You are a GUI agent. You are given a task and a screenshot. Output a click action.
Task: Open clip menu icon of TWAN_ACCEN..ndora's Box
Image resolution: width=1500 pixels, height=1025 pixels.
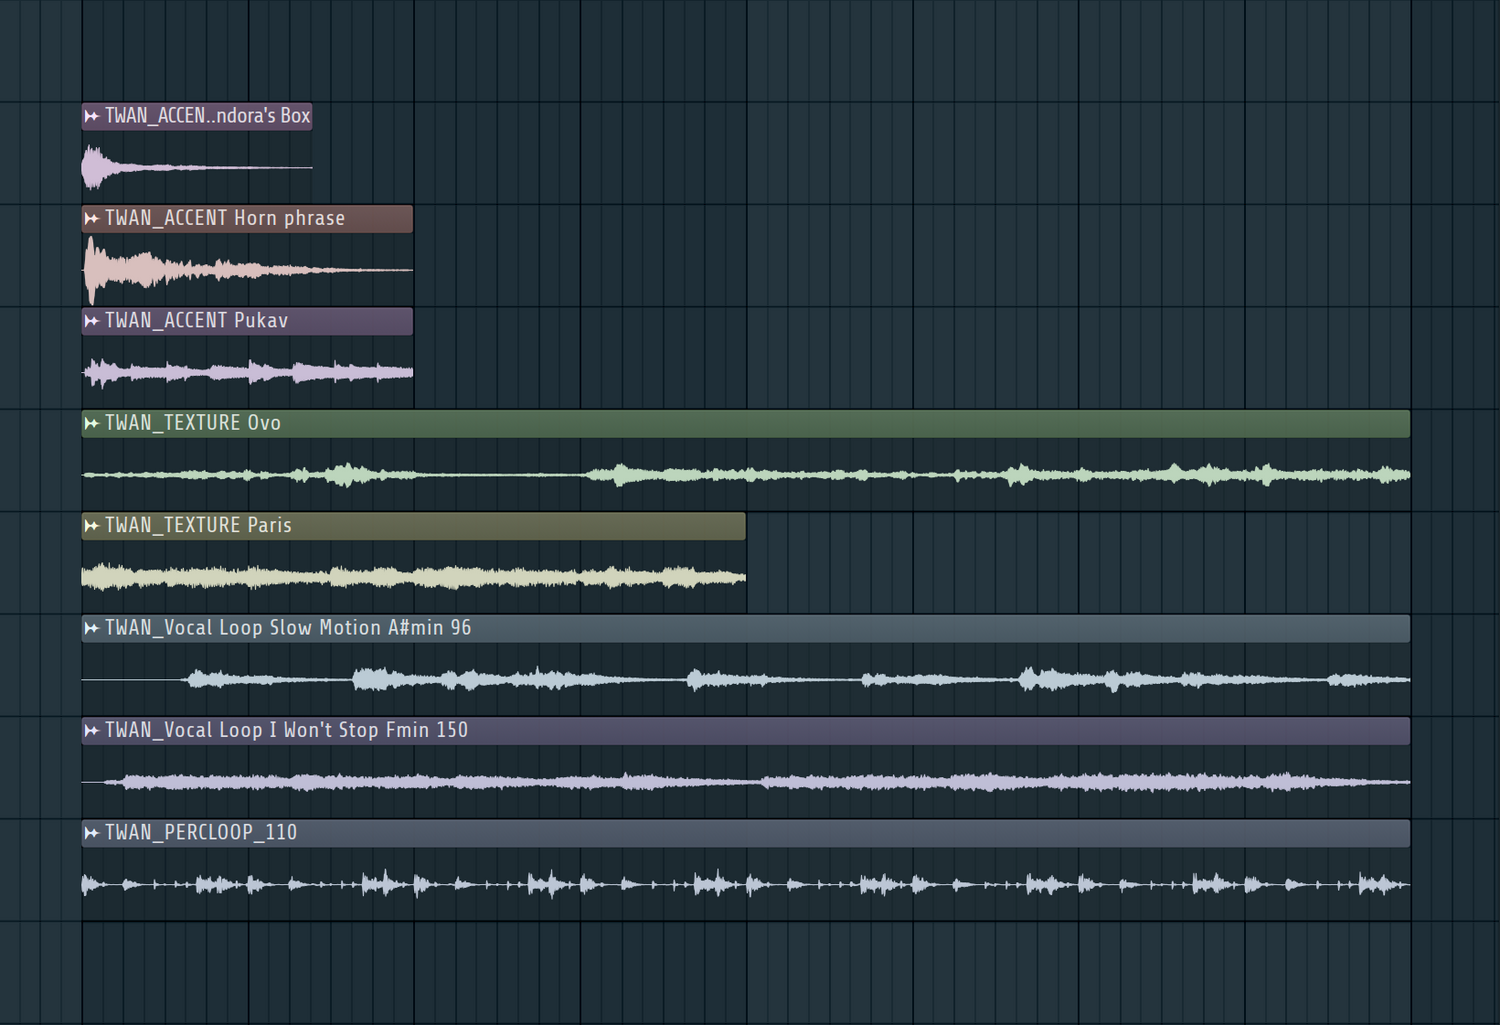click(92, 116)
